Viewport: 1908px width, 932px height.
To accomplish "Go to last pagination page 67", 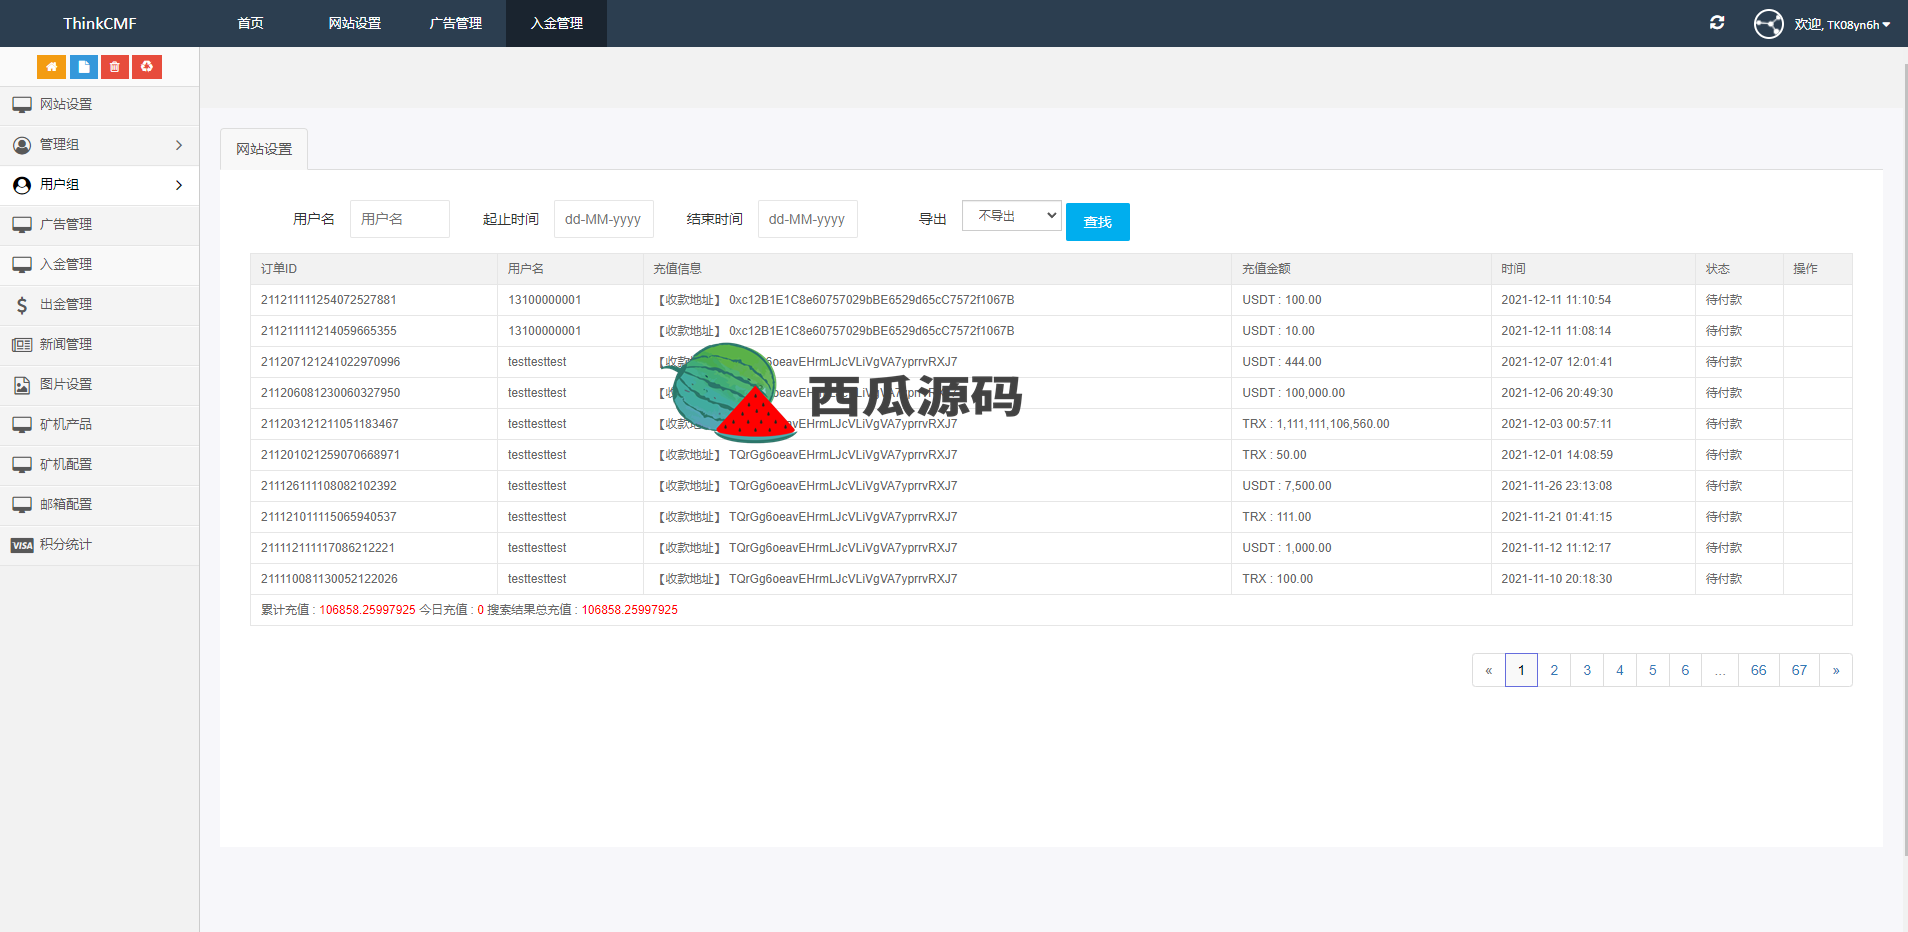I will click(x=1799, y=670).
